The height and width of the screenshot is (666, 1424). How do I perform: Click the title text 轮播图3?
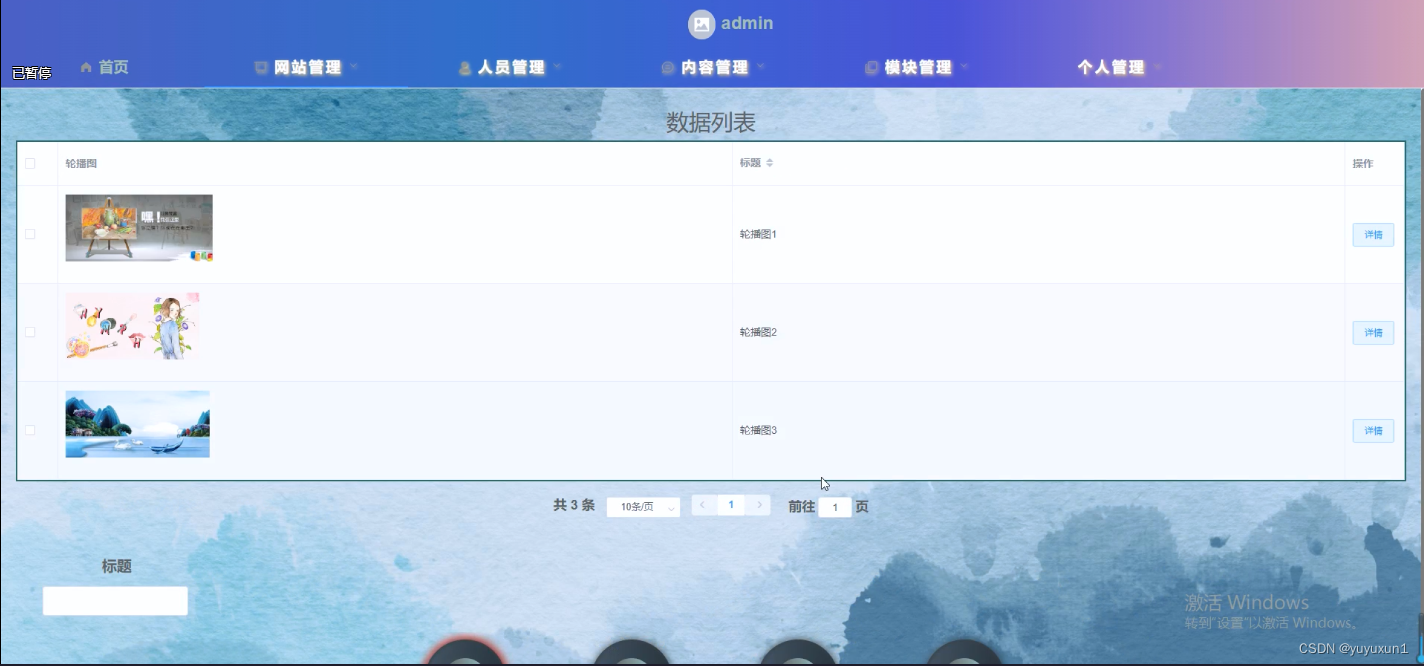pyautogui.click(x=758, y=430)
